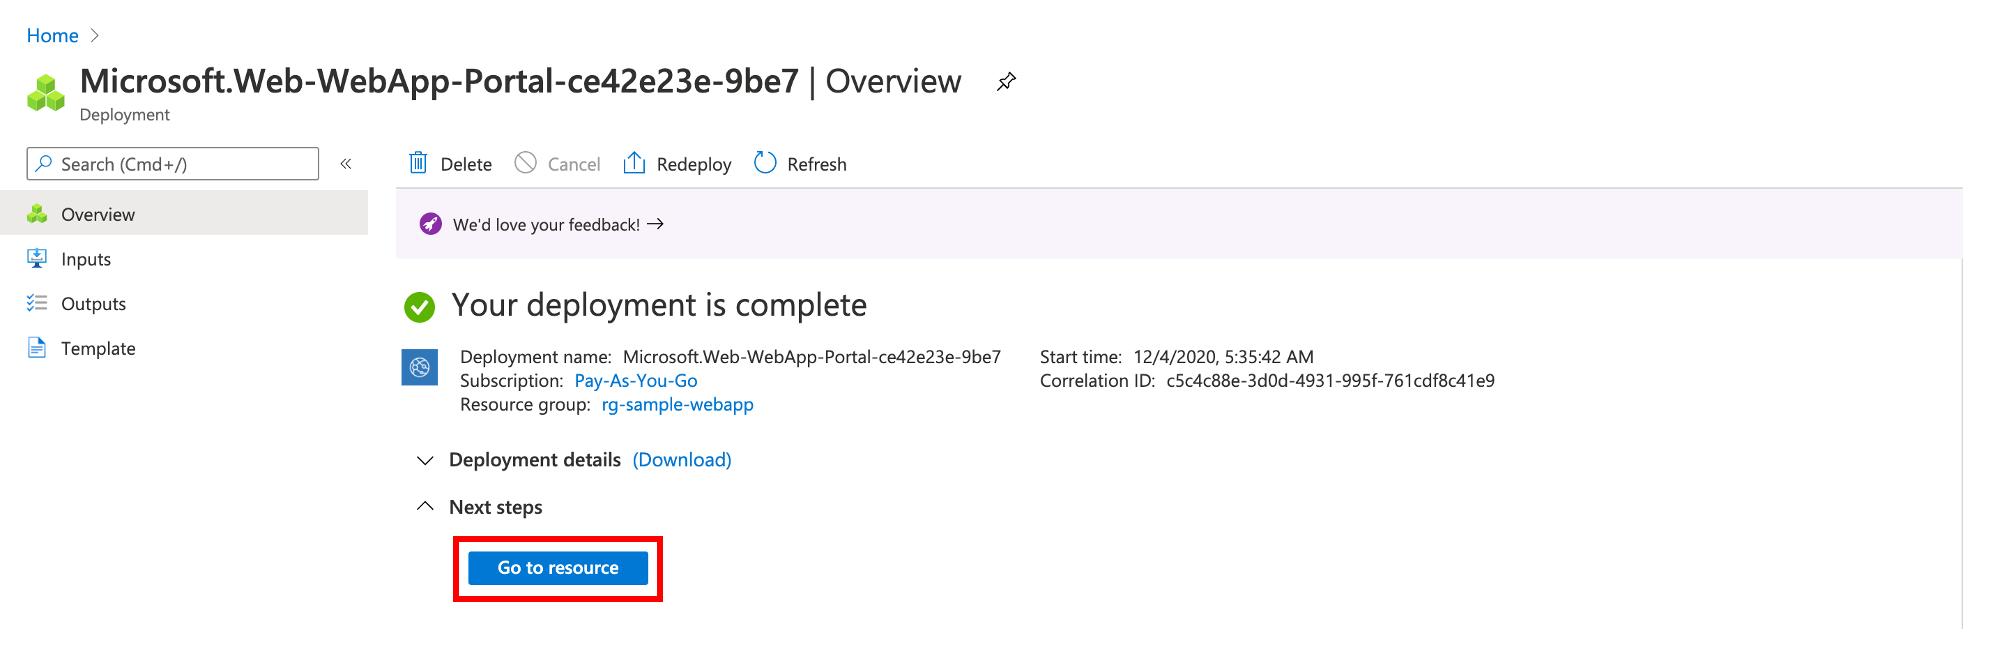Open the Outputs menu item
Screen dimensions: 1990x658
[x=93, y=304]
